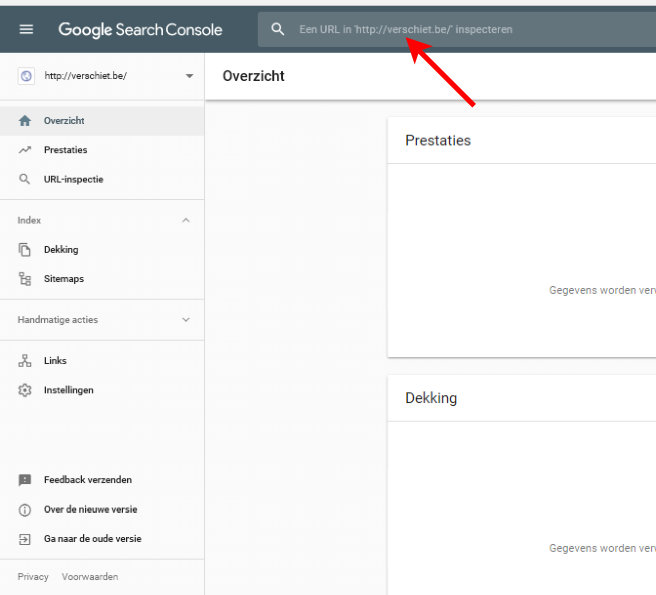The image size is (656, 595).
Task: Open Overzicht in the sidebar
Action: point(102,121)
